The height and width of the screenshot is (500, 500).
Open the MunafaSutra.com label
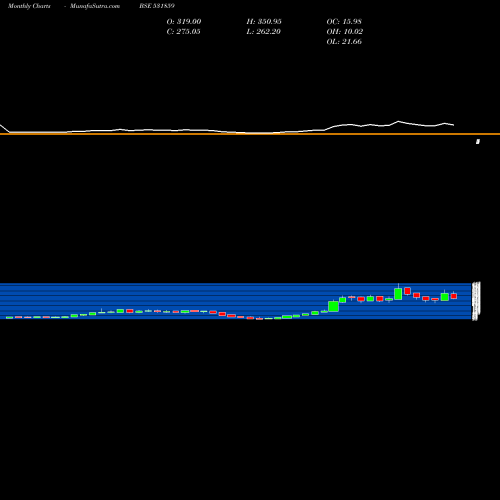pos(95,6)
